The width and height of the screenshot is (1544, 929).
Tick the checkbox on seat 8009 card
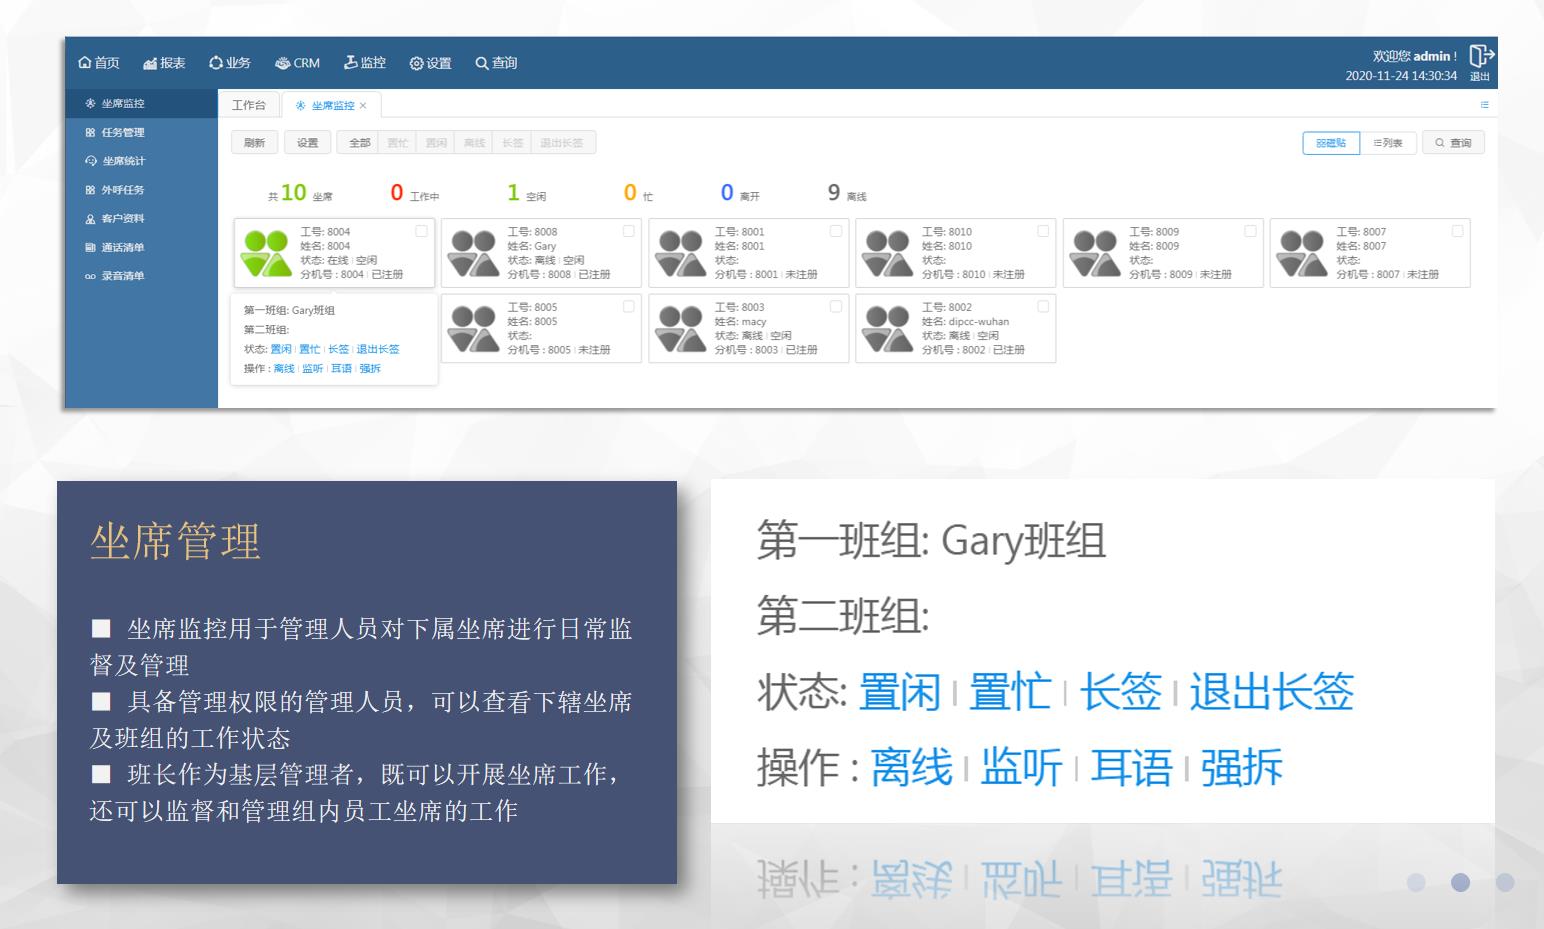point(1250,231)
